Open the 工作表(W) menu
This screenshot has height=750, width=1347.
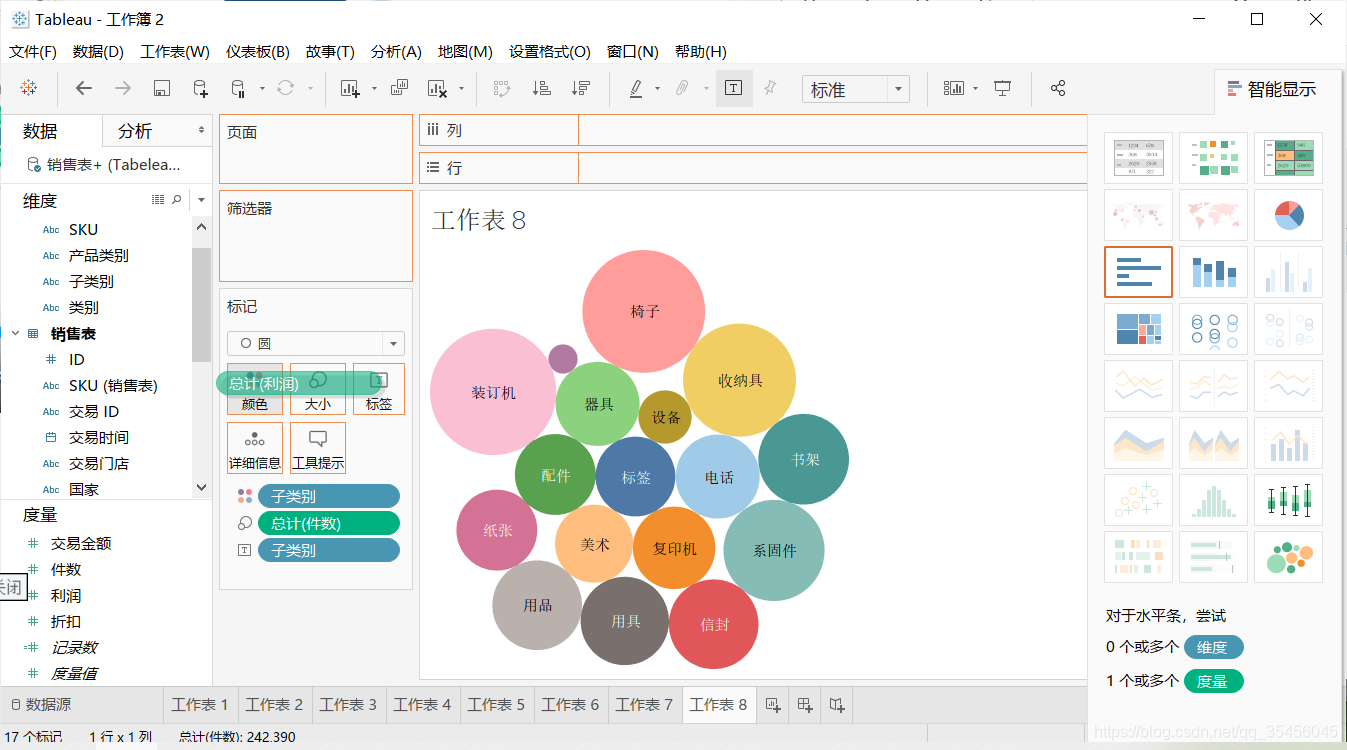pyautogui.click(x=175, y=51)
